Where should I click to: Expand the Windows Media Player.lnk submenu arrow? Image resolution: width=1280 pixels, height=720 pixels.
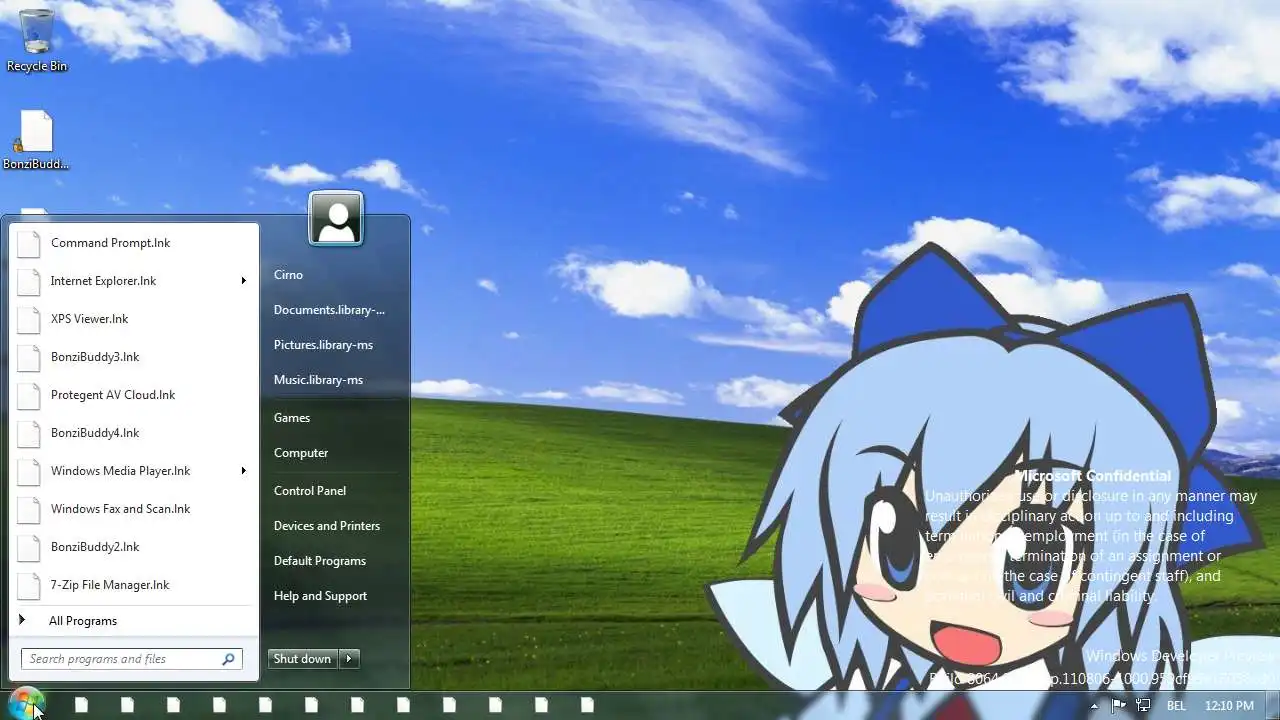click(x=243, y=471)
